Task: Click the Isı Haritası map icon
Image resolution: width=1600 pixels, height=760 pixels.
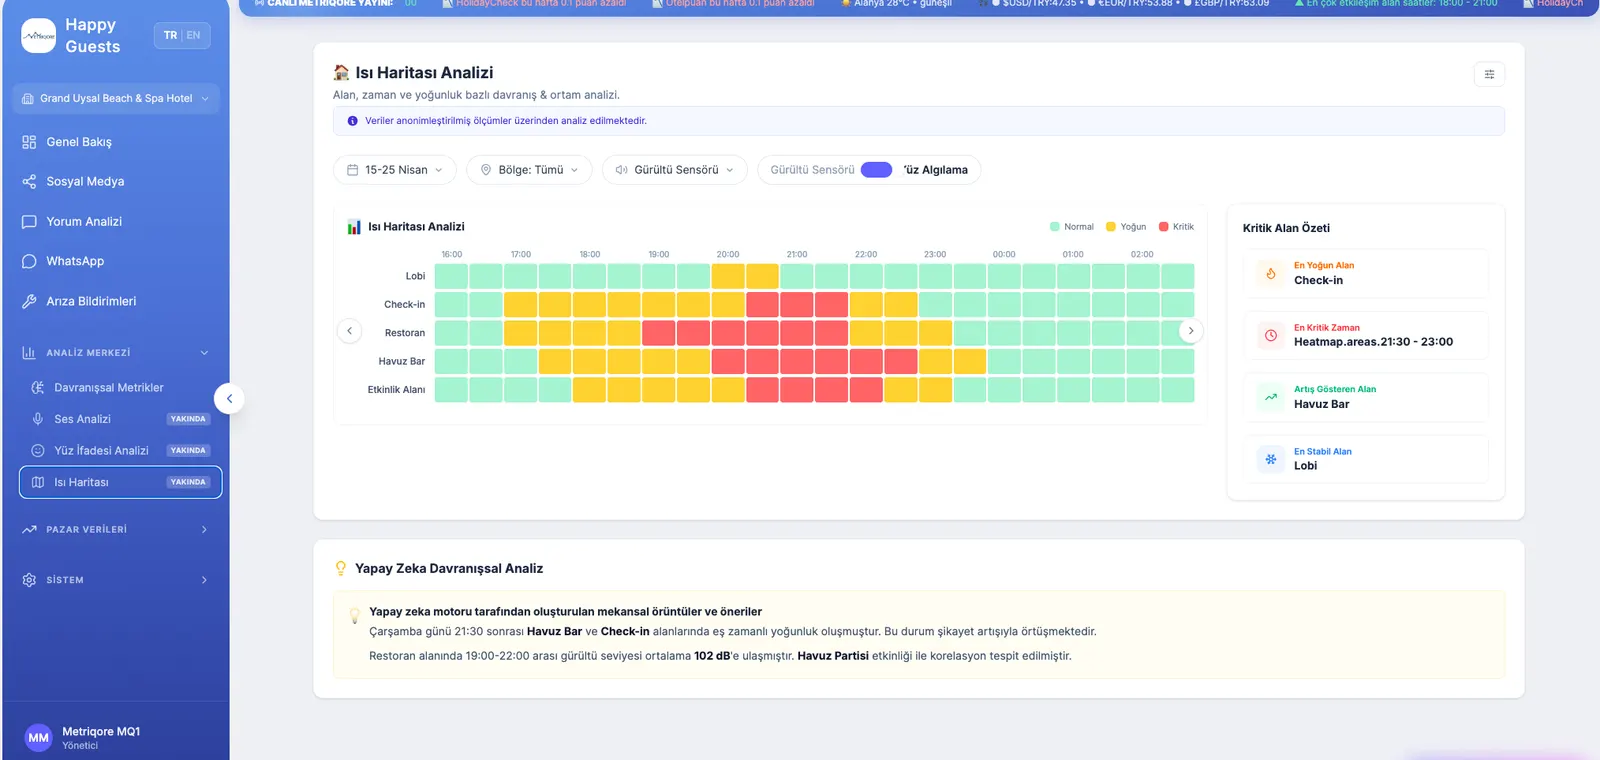Action: (x=38, y=482)
